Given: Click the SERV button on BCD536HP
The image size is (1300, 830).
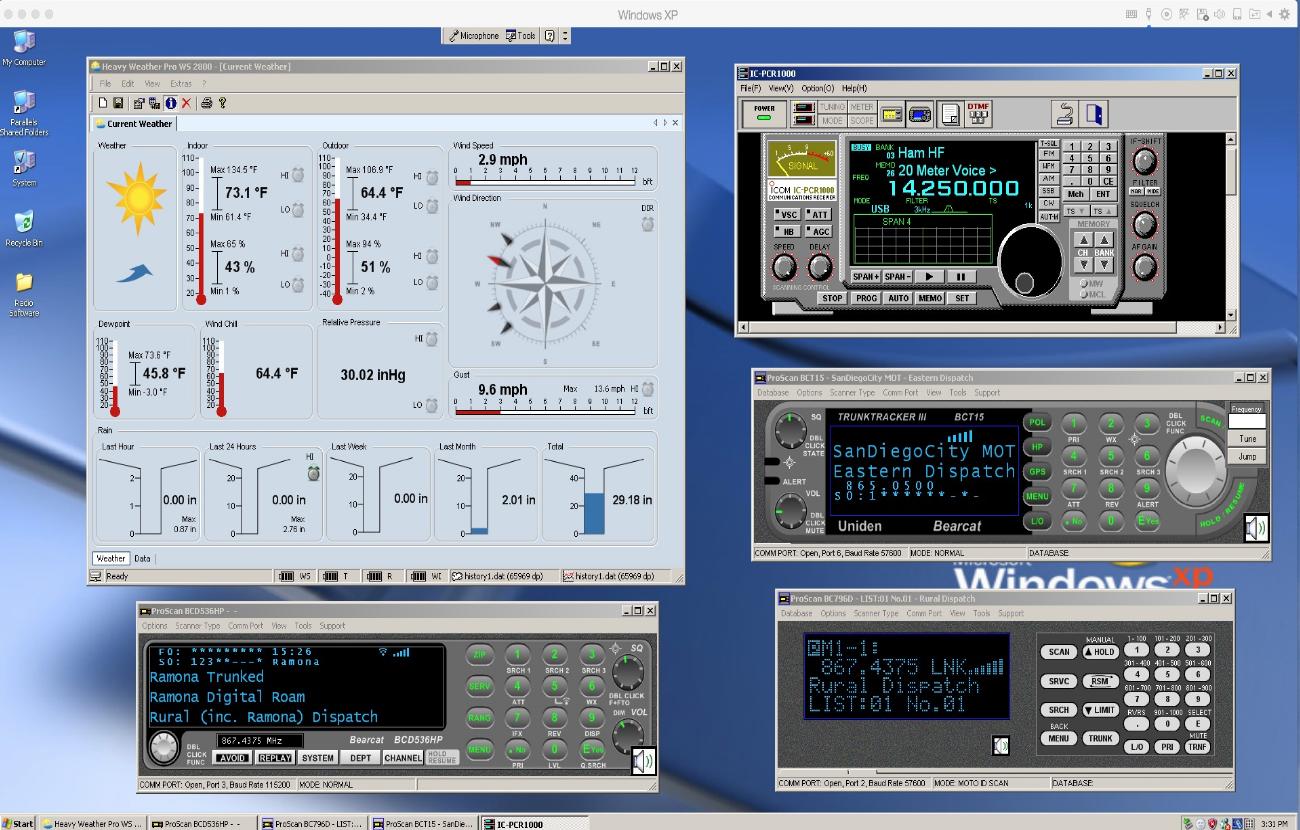Looking at the screenshot, I should (x=480, y=687).
